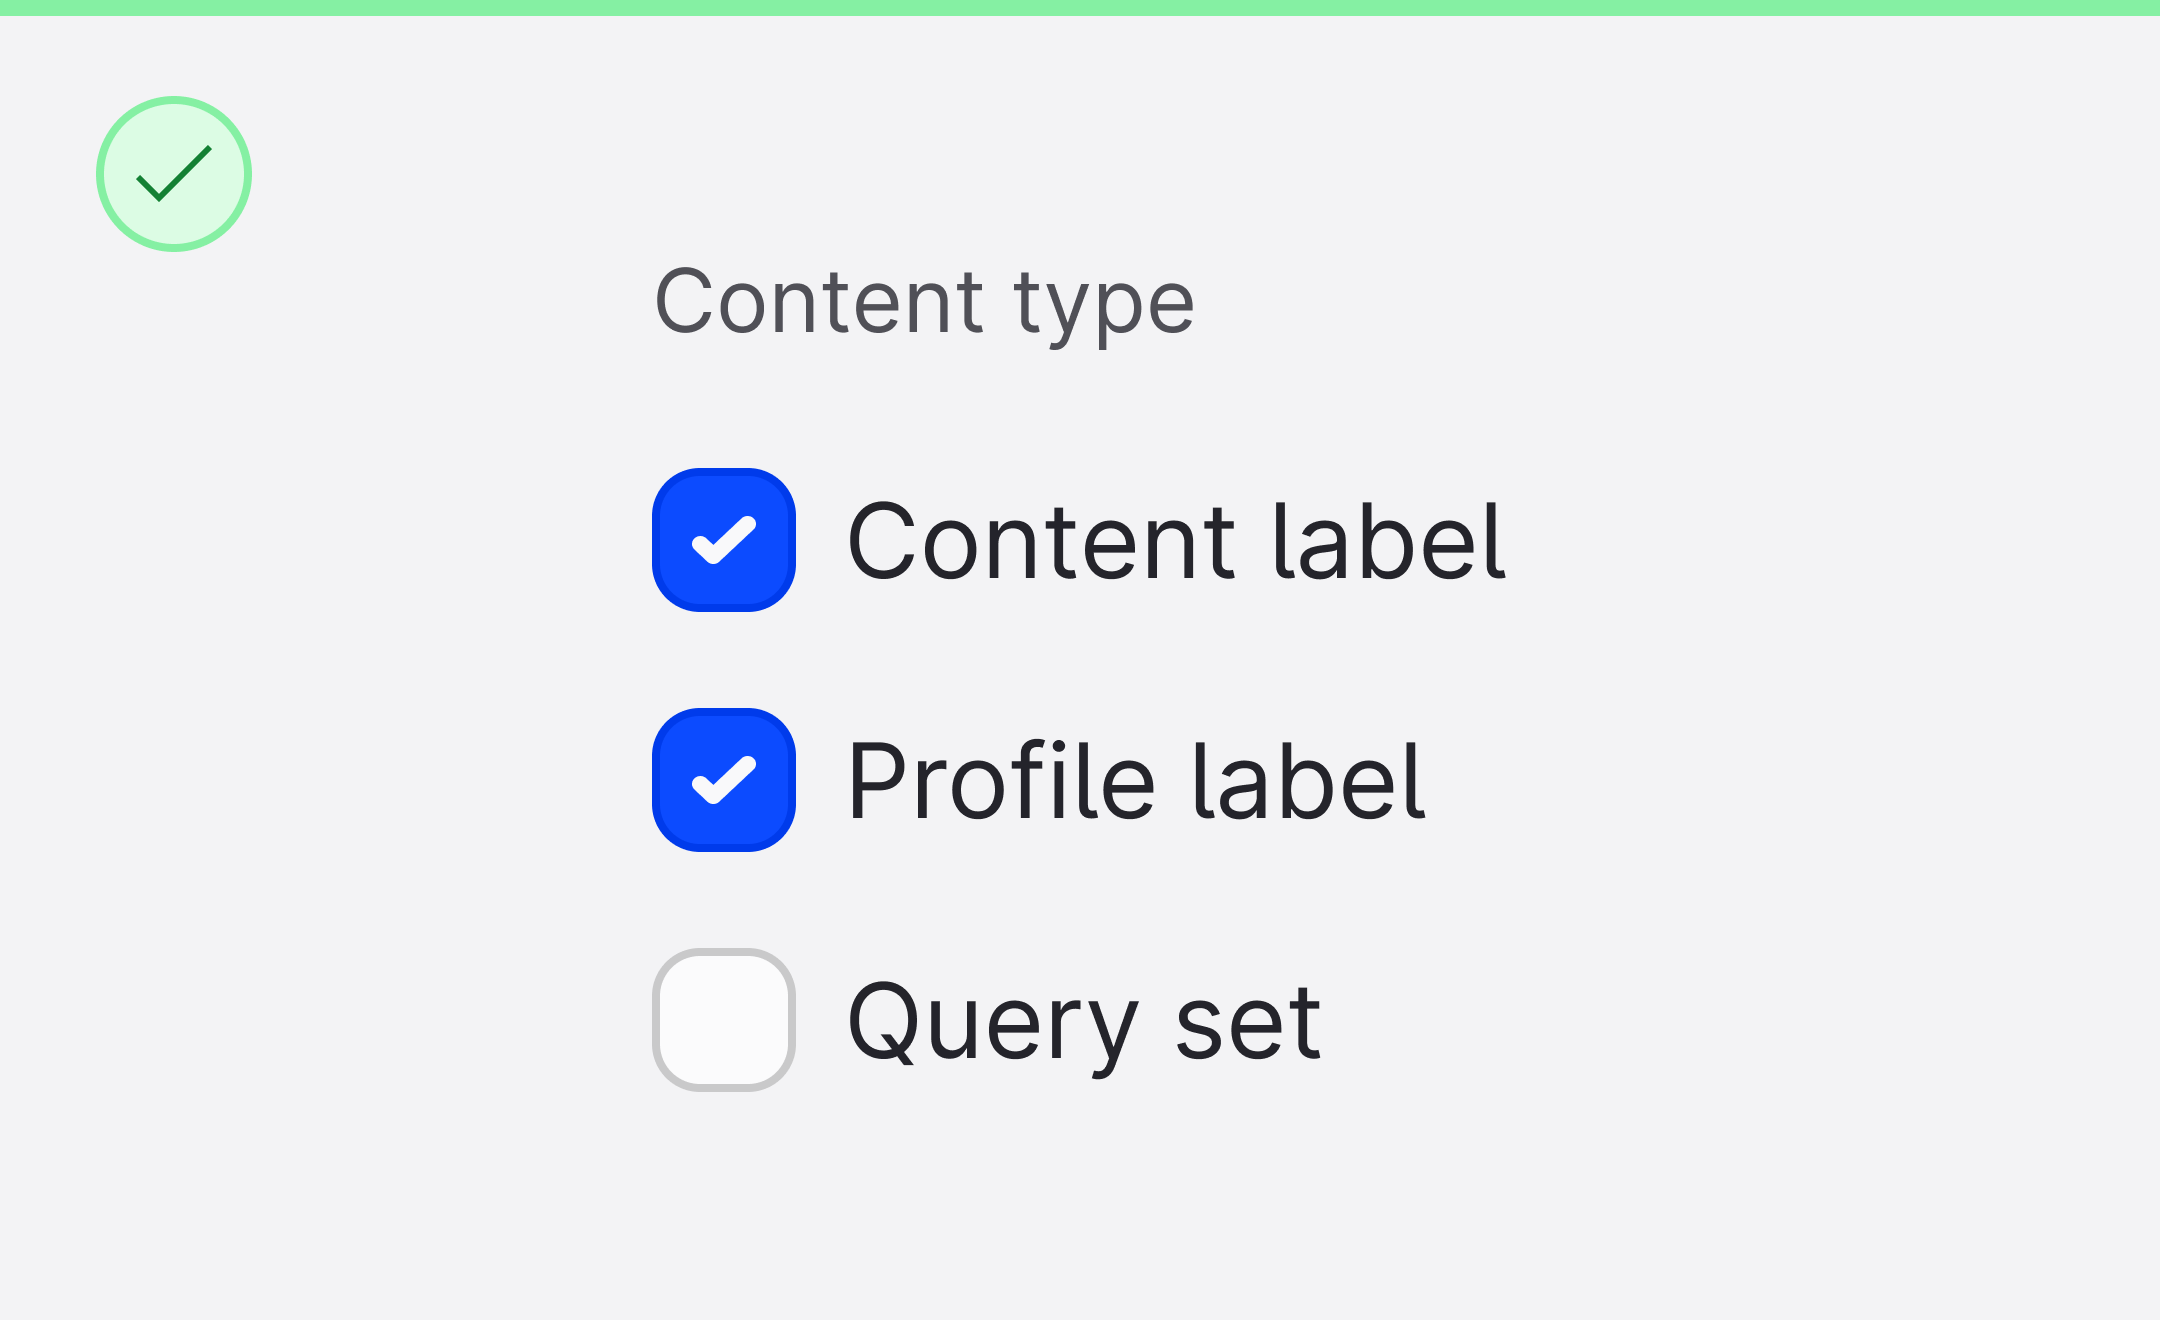Click white tick inside Profile label box
The height and width of the screenshot is (1320, 2160).
click(724, 780)
